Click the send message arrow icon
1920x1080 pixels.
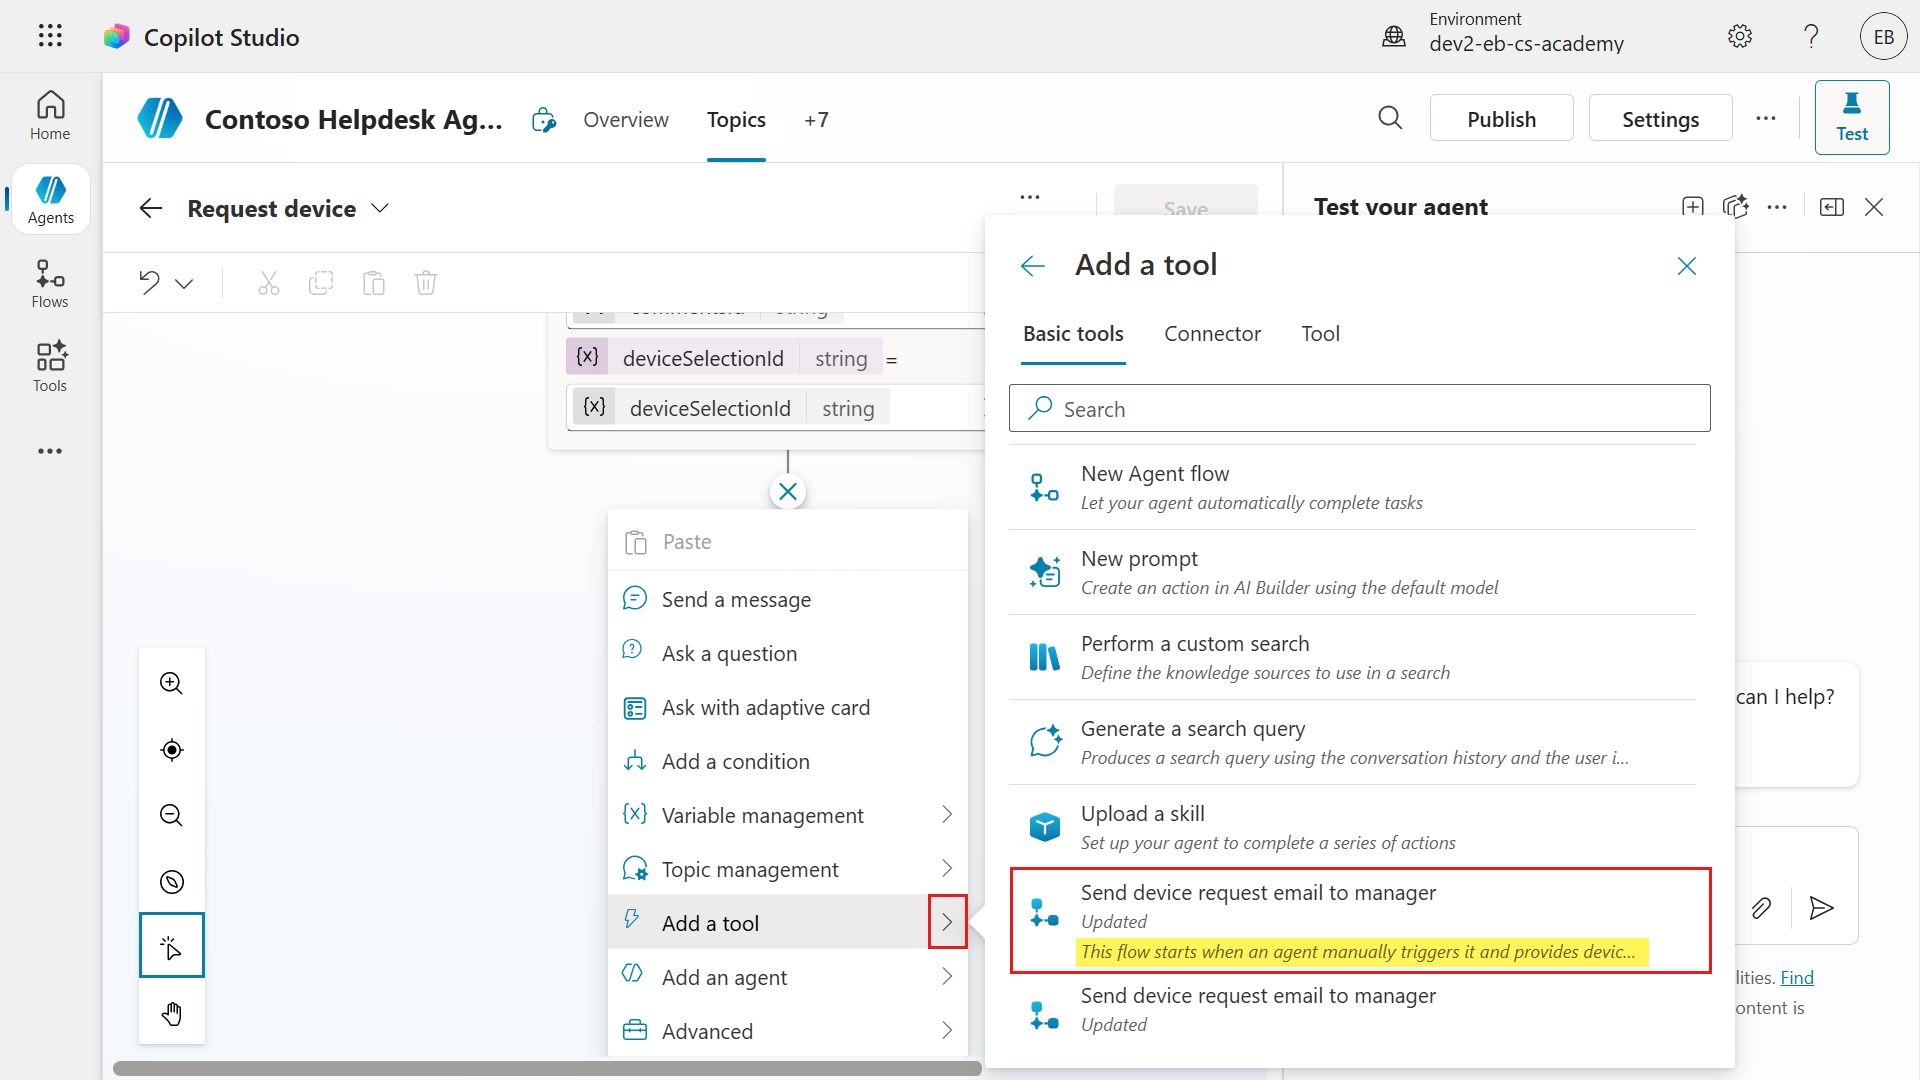click(1821, 908)
